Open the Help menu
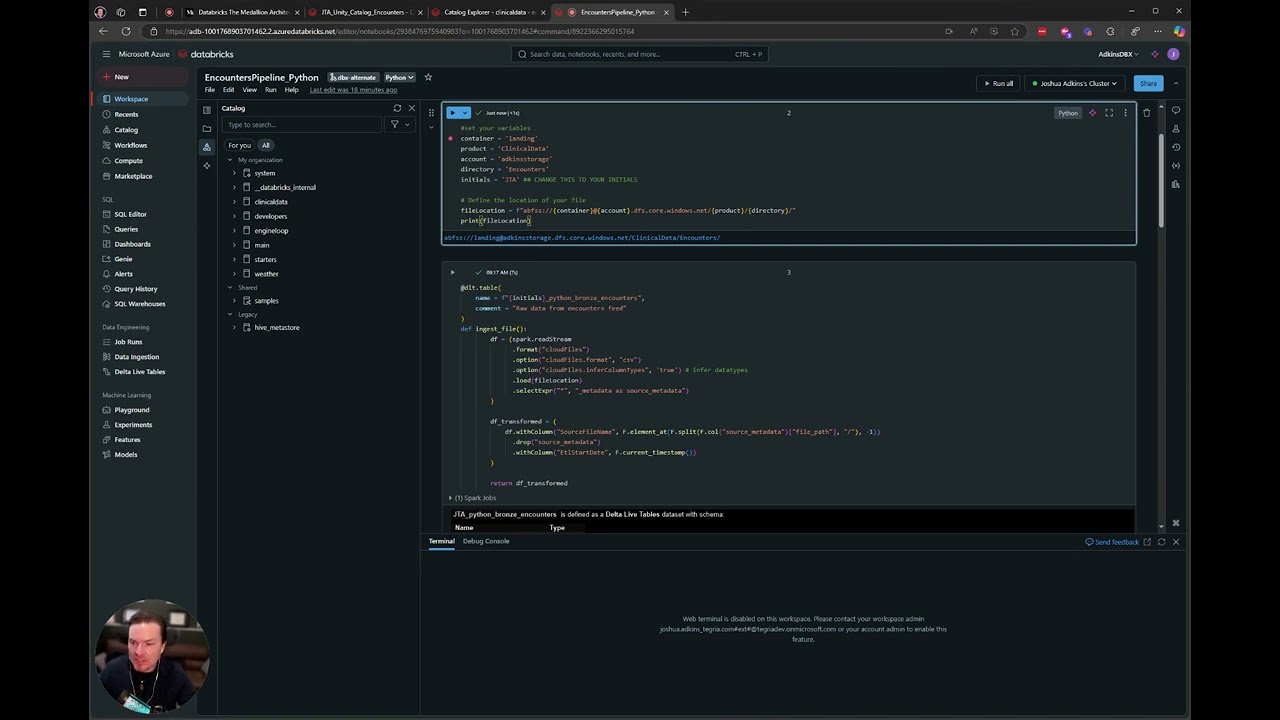Image resolution: width=1280 pixels, height=720 pixels. 291,90
